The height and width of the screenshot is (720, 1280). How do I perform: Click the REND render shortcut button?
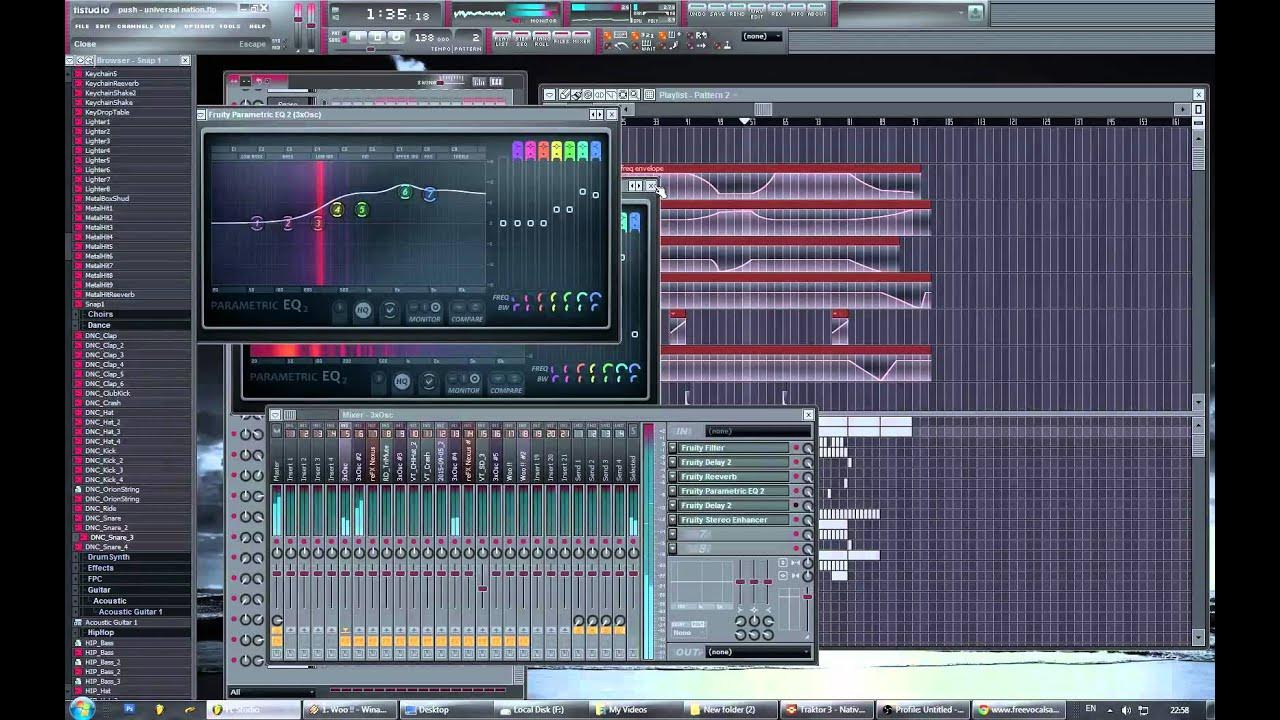click(x=737, y=11)
